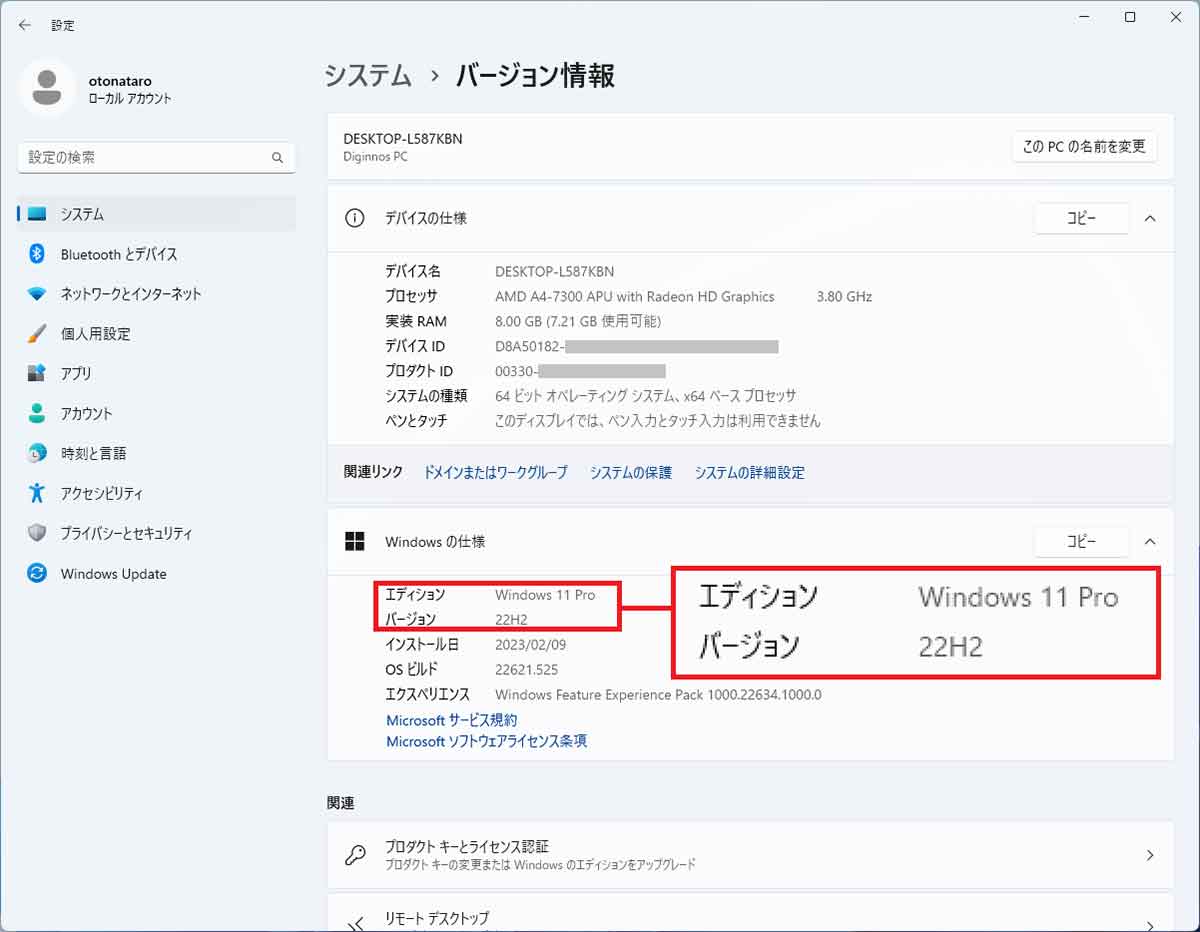This screenshot has height=932, width=1200.
Task: Open プロダクト キーとライセンス認証 chevron arrow
Action: [1150, 855]
